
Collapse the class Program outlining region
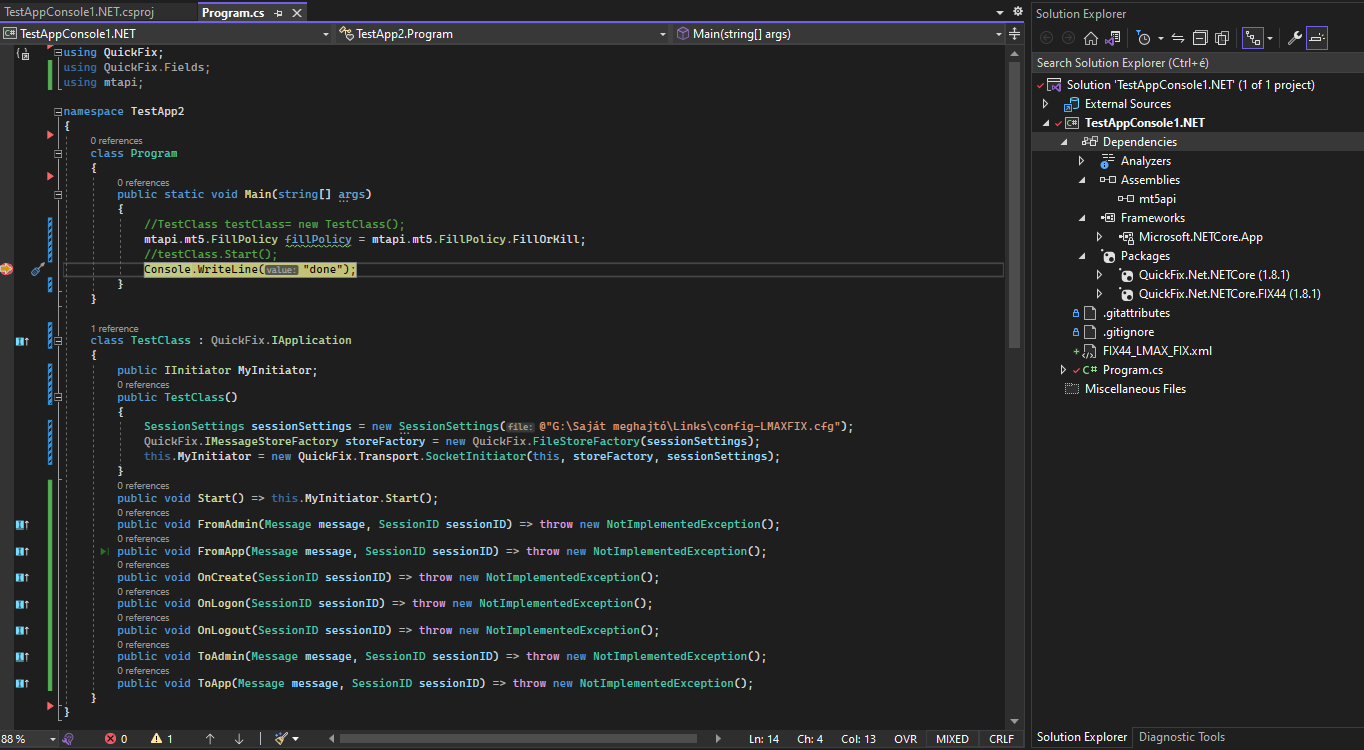click(57, 153)
